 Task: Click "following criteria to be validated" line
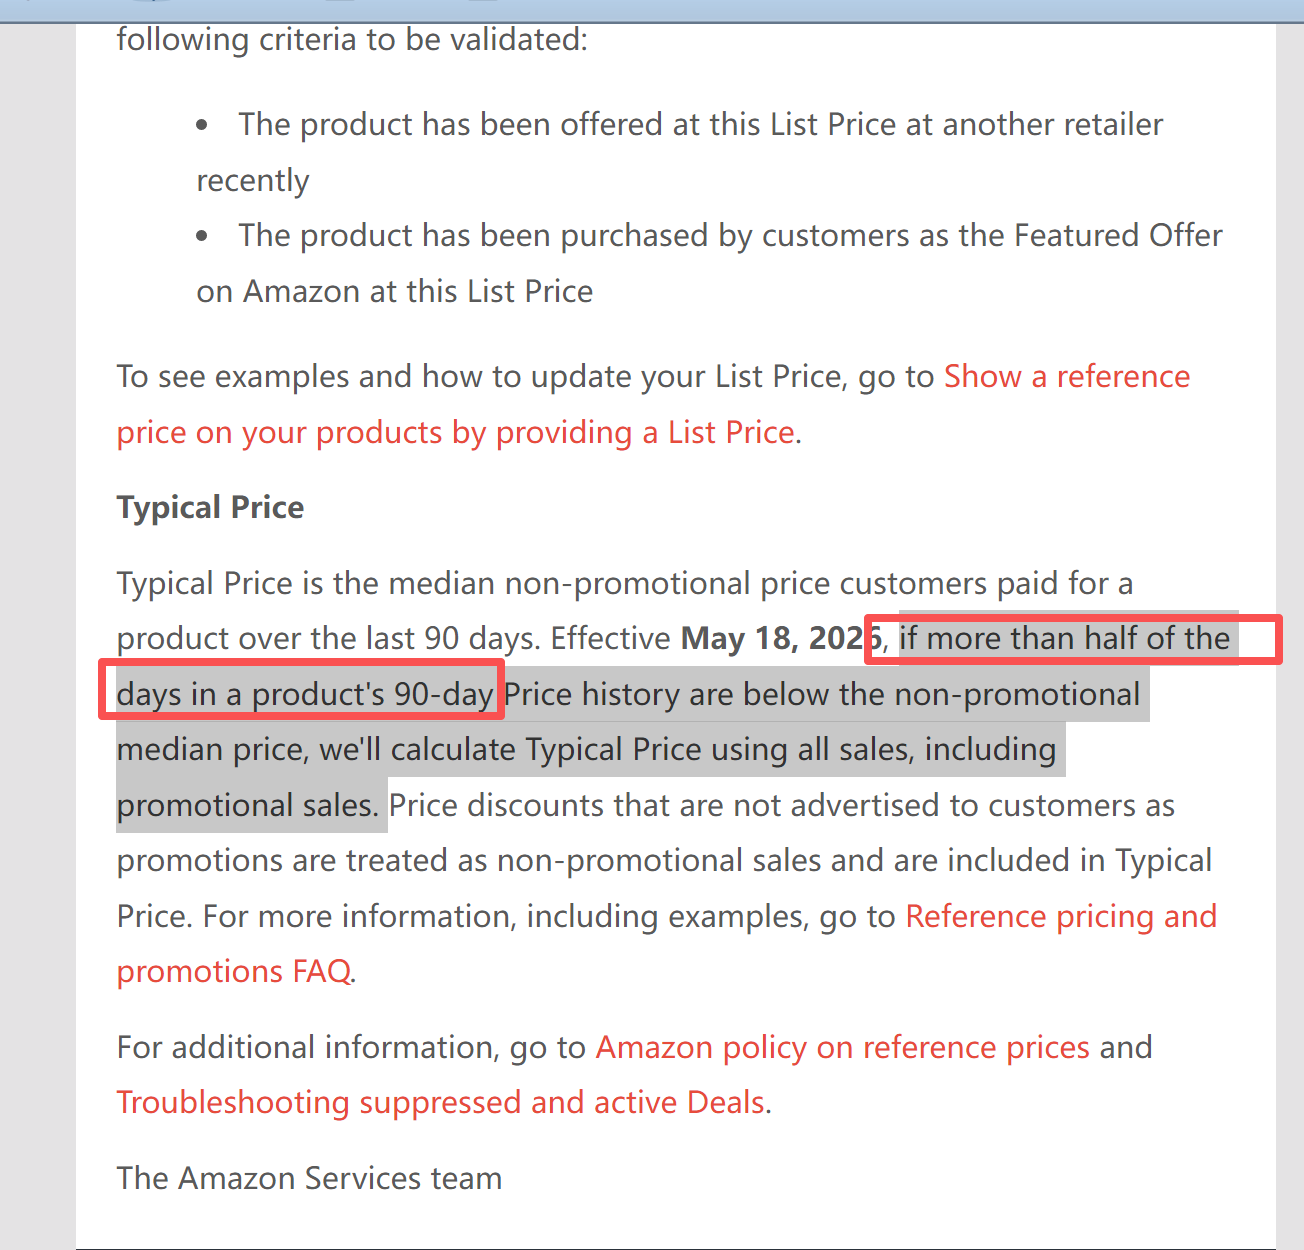click(352, 40)
